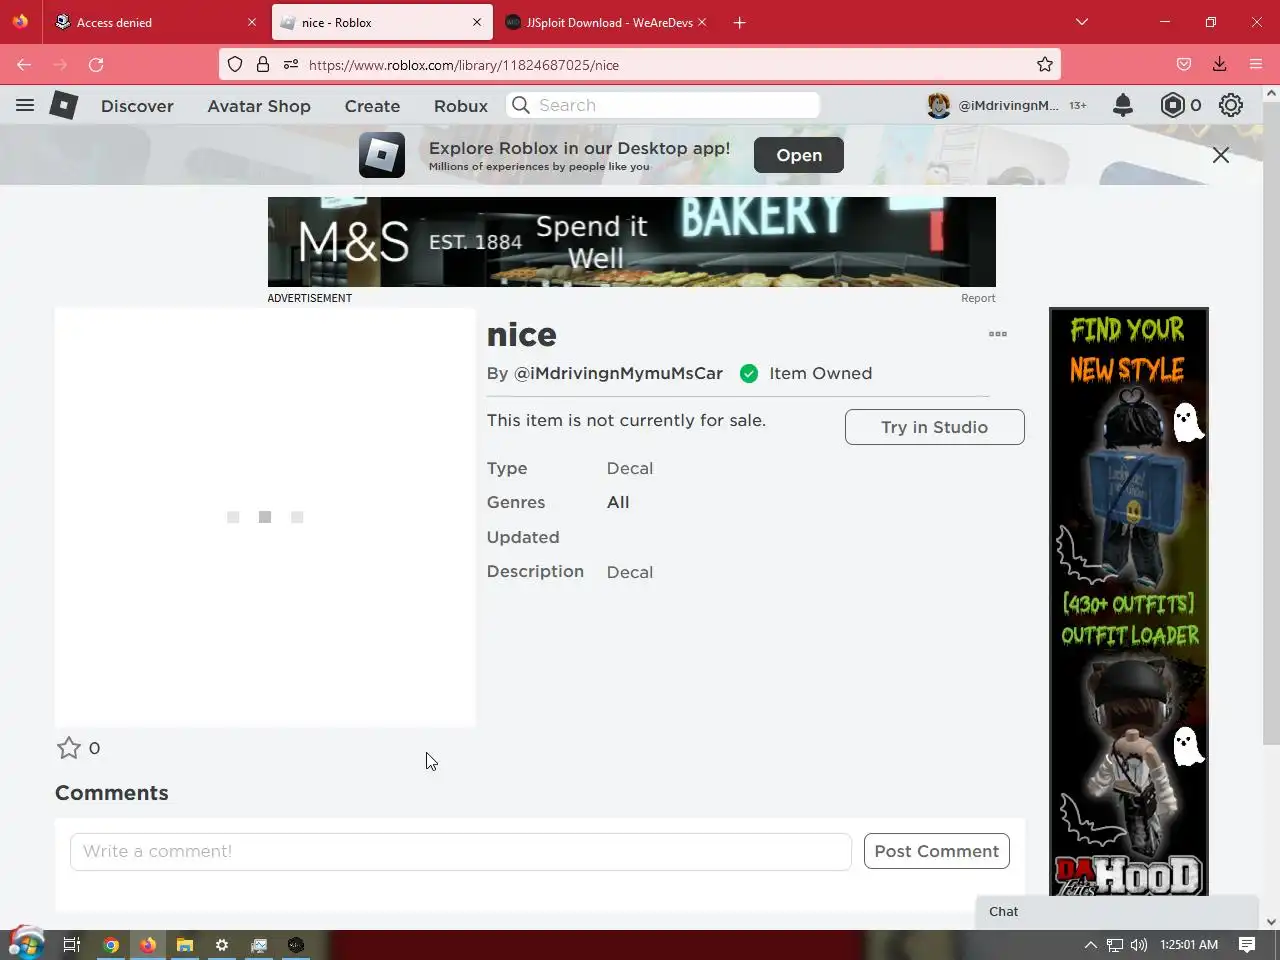Click the decal image loading preview
This screenshot has width=1280, height=960.
click(265, 517)
